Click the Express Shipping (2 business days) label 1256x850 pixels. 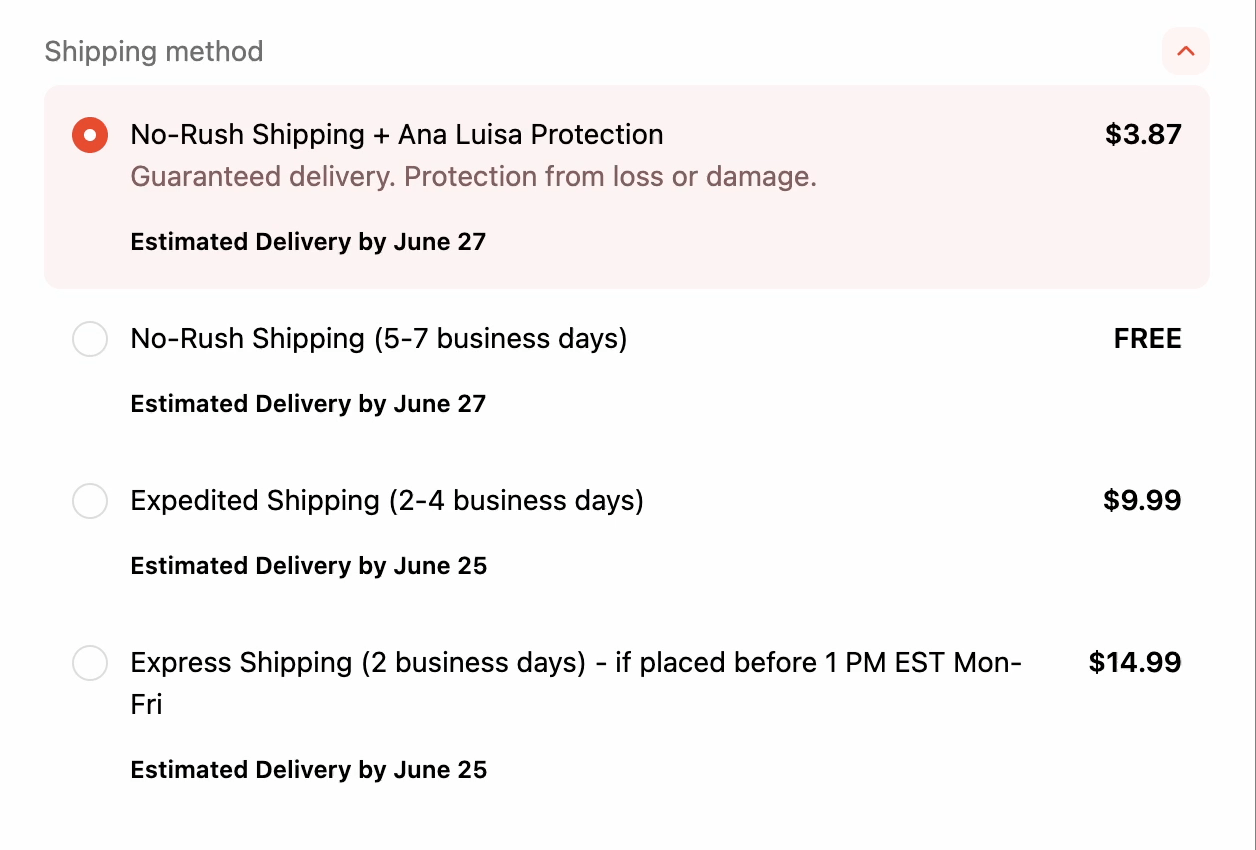[575, 664]
